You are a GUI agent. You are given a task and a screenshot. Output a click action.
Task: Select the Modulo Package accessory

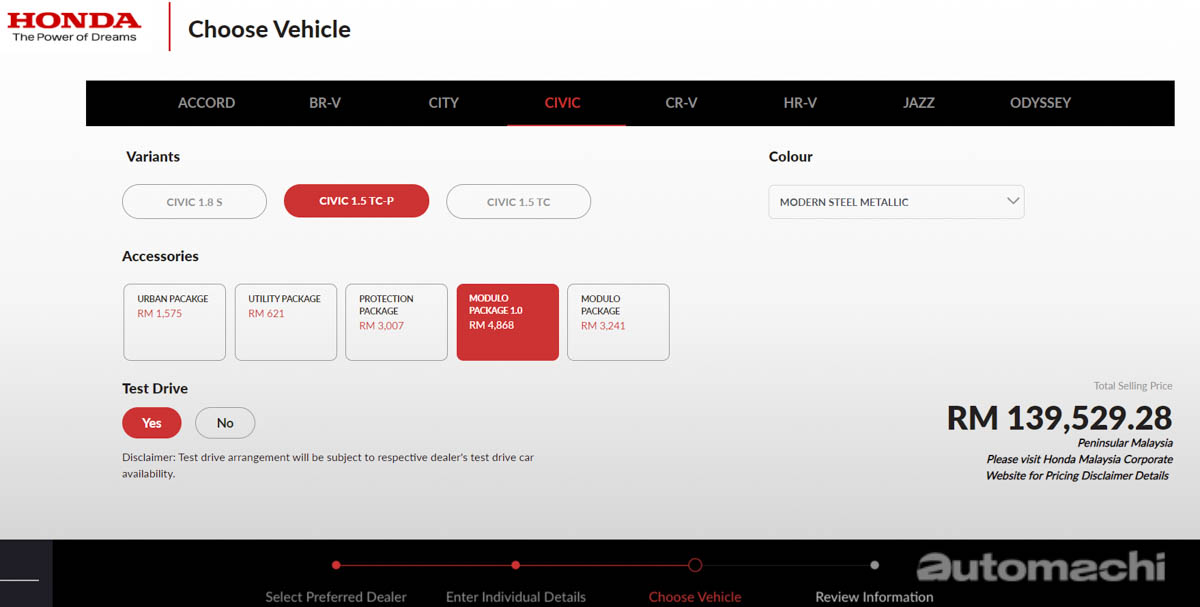click(618, 322)
